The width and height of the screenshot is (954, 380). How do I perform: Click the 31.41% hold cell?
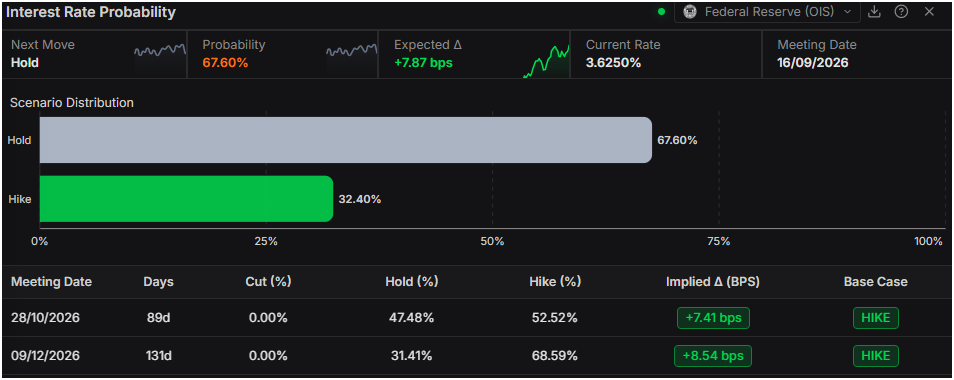[x=412, y=356]
